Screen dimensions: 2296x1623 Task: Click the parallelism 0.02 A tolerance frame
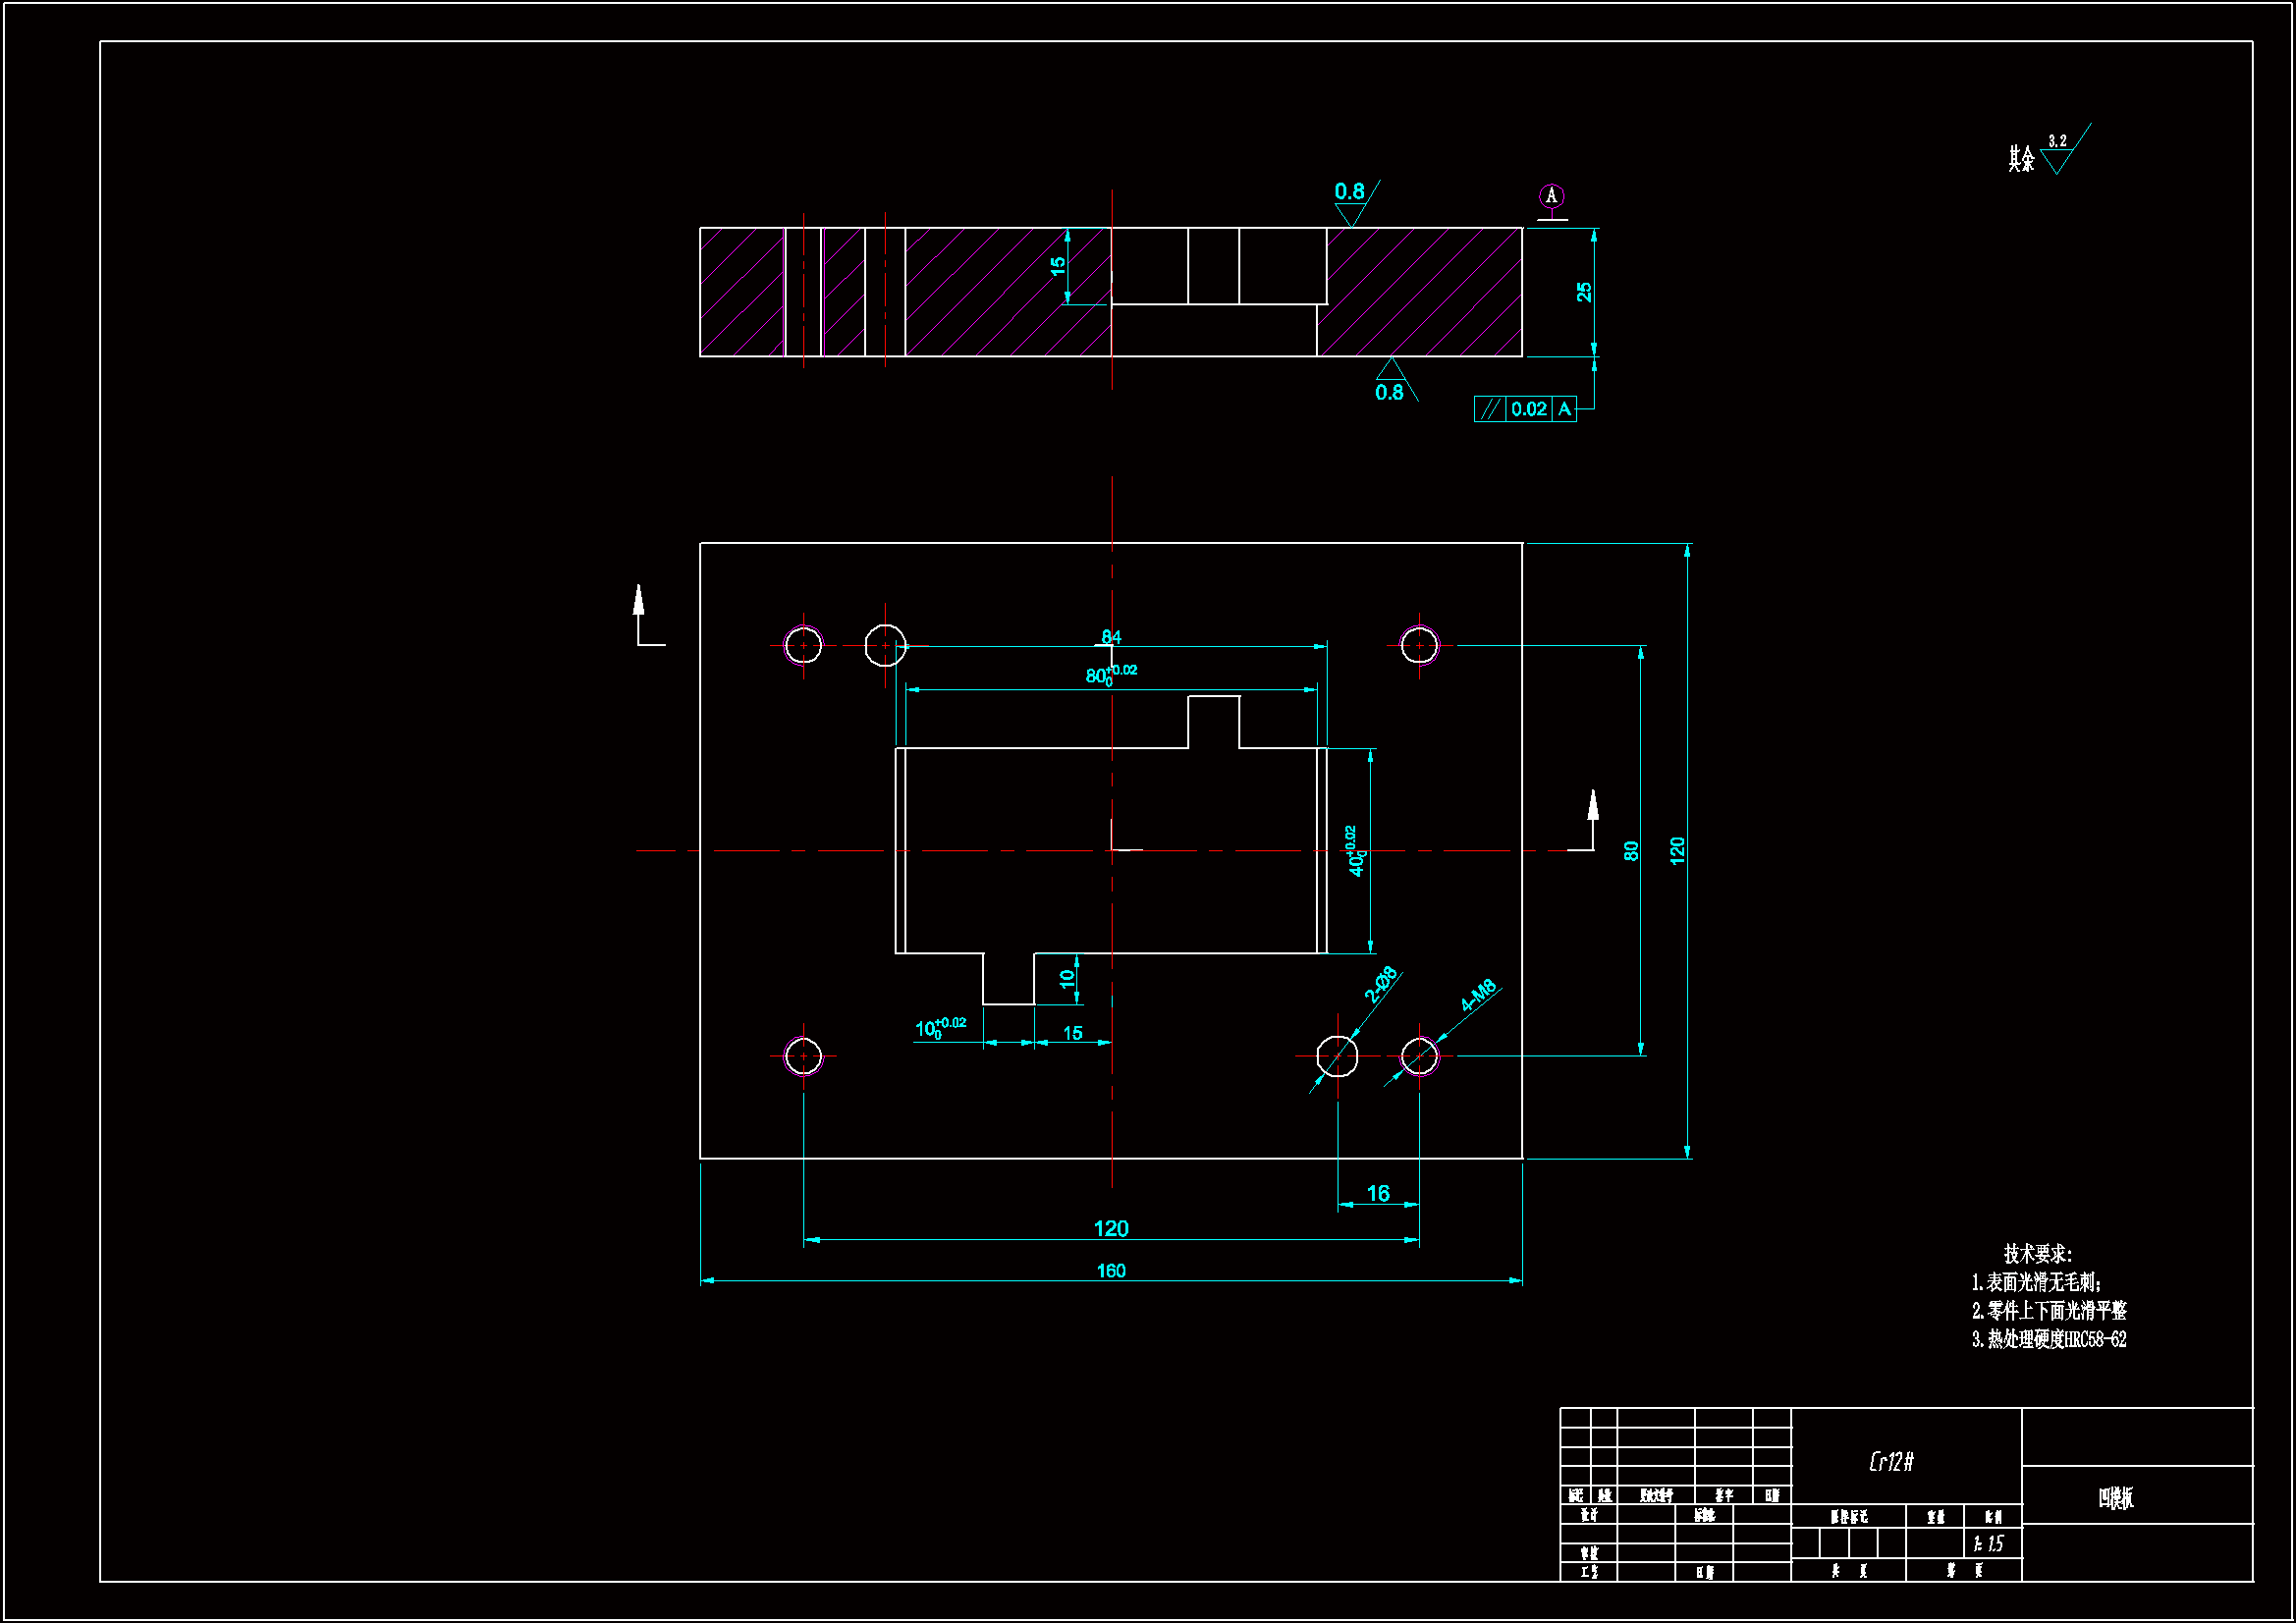pyautogui.click(x=1525, y=409)
